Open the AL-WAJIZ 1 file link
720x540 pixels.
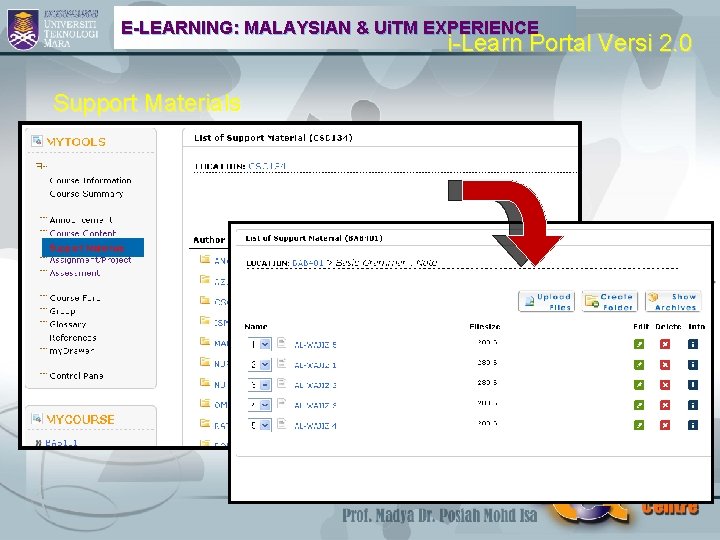(315, 365)
